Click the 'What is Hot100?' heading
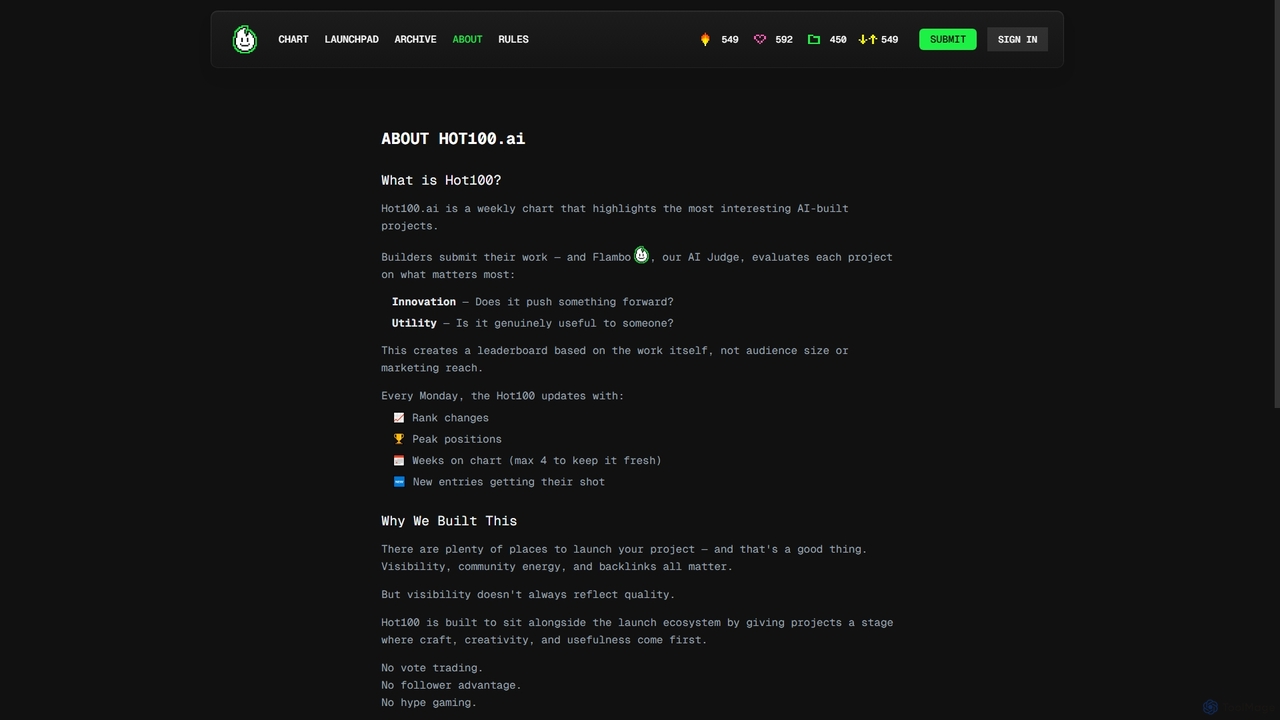The width and height of the screenshot is (1280, 720). [441, 180]
